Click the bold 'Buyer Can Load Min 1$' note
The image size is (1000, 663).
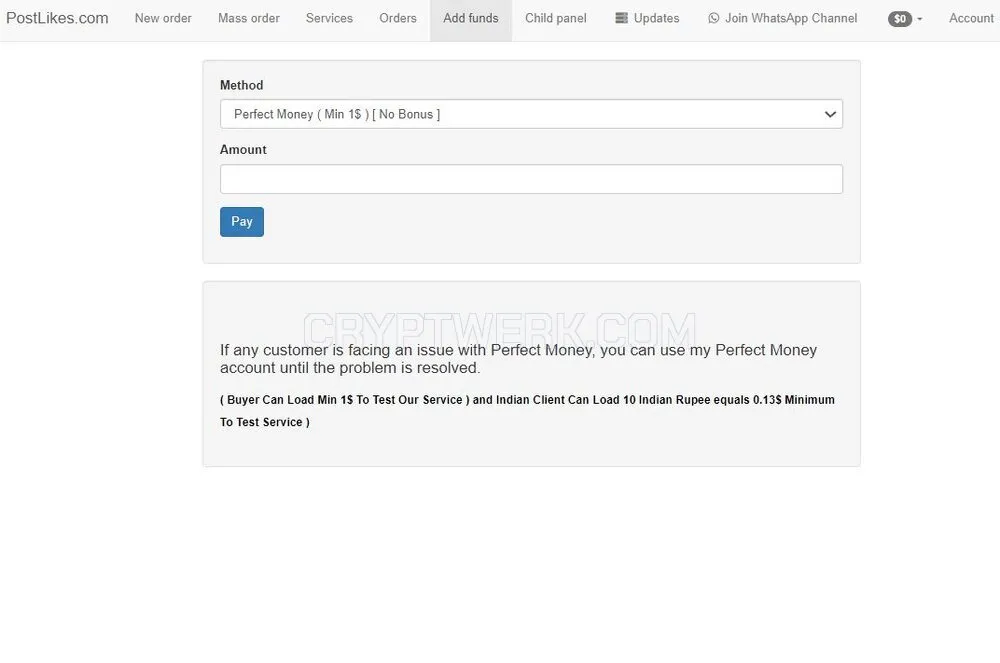527,411
